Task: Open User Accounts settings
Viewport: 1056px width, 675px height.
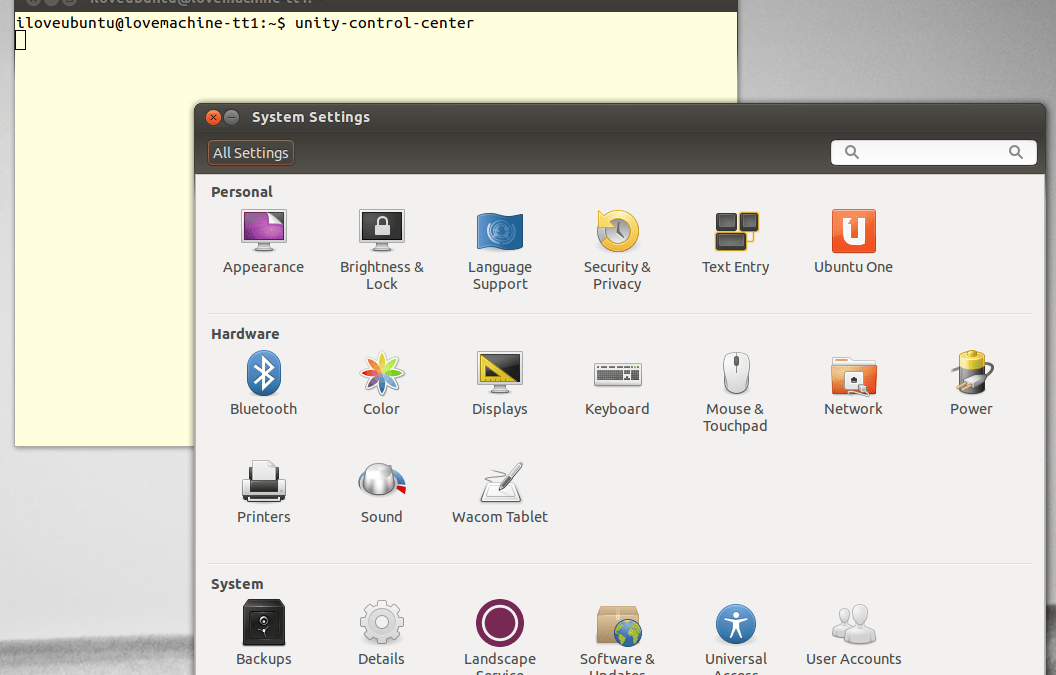Action: tap(853, 633)
